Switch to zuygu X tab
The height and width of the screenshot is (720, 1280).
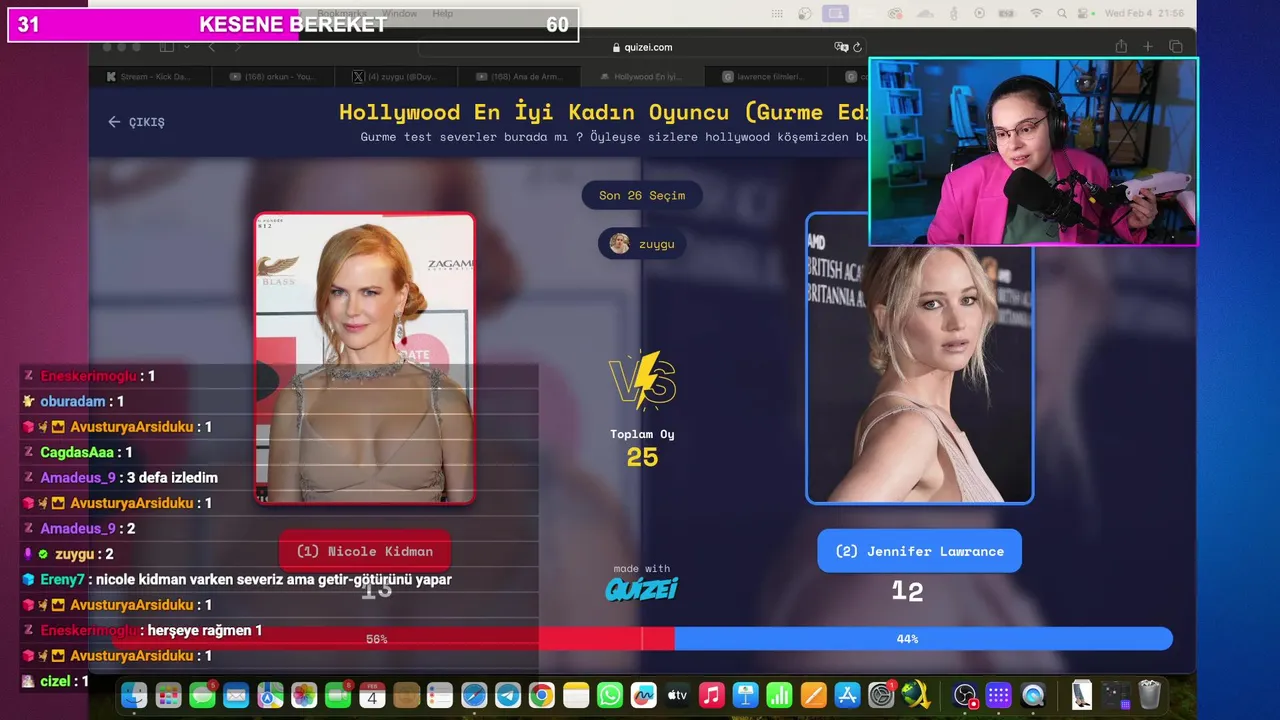click(396, 76)
